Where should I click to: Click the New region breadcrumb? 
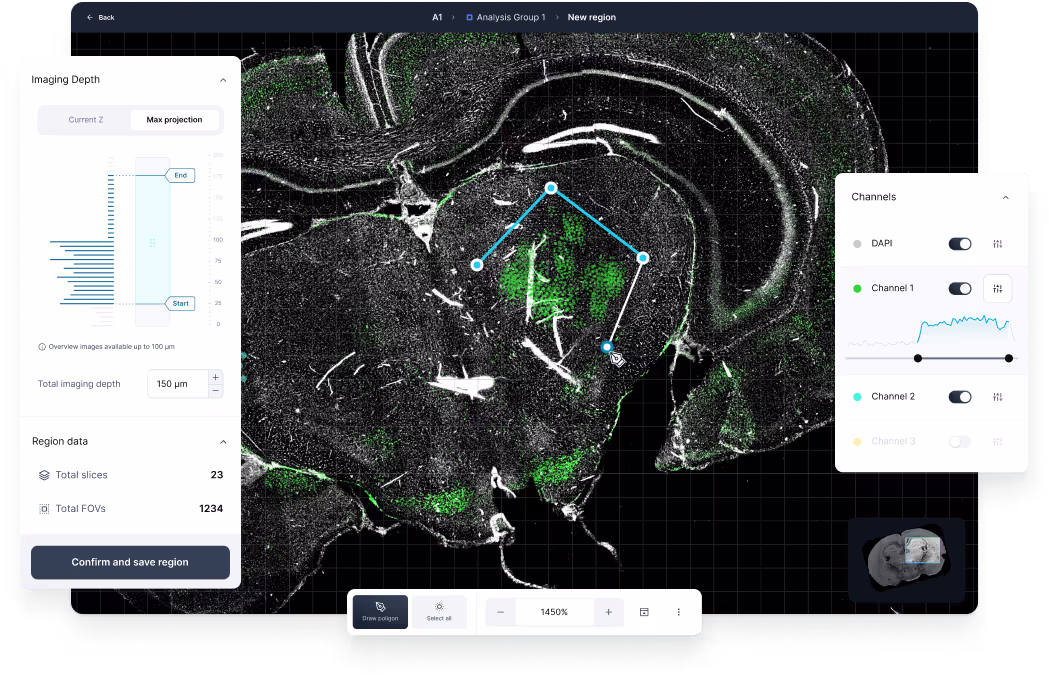[591, 17]
